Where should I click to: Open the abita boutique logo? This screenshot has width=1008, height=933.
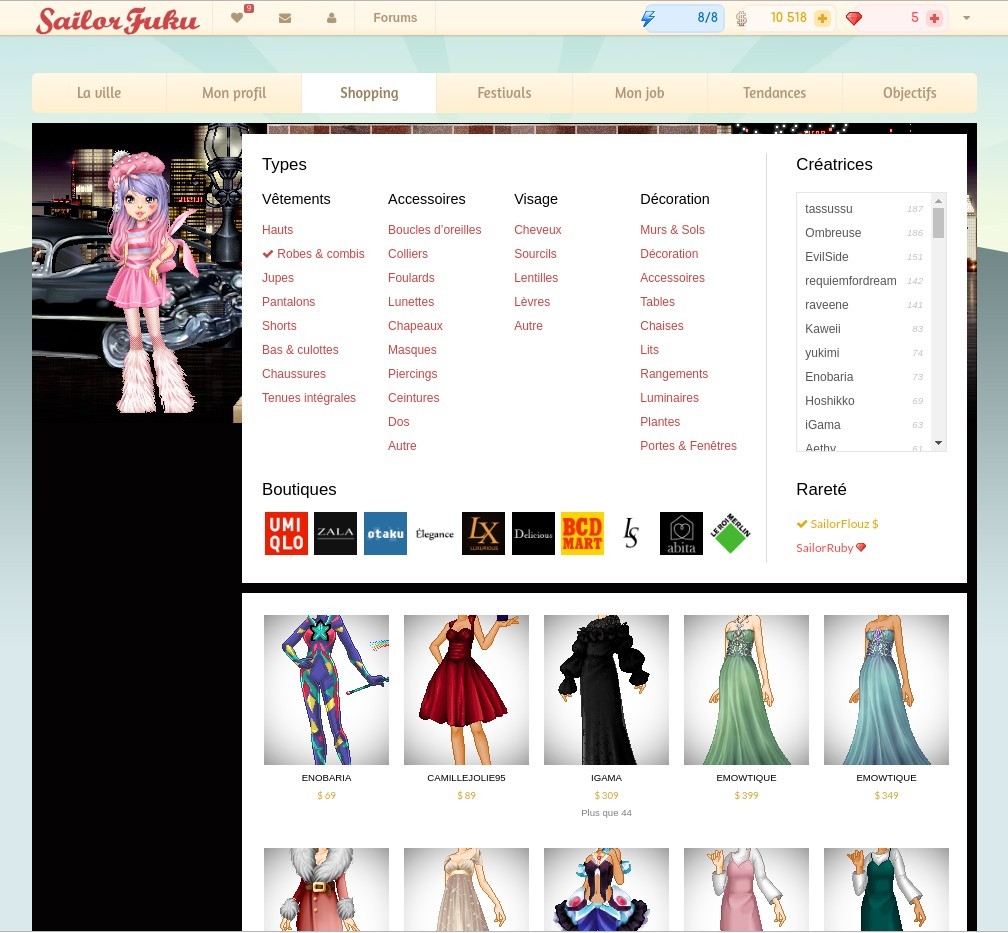[681, 533]
